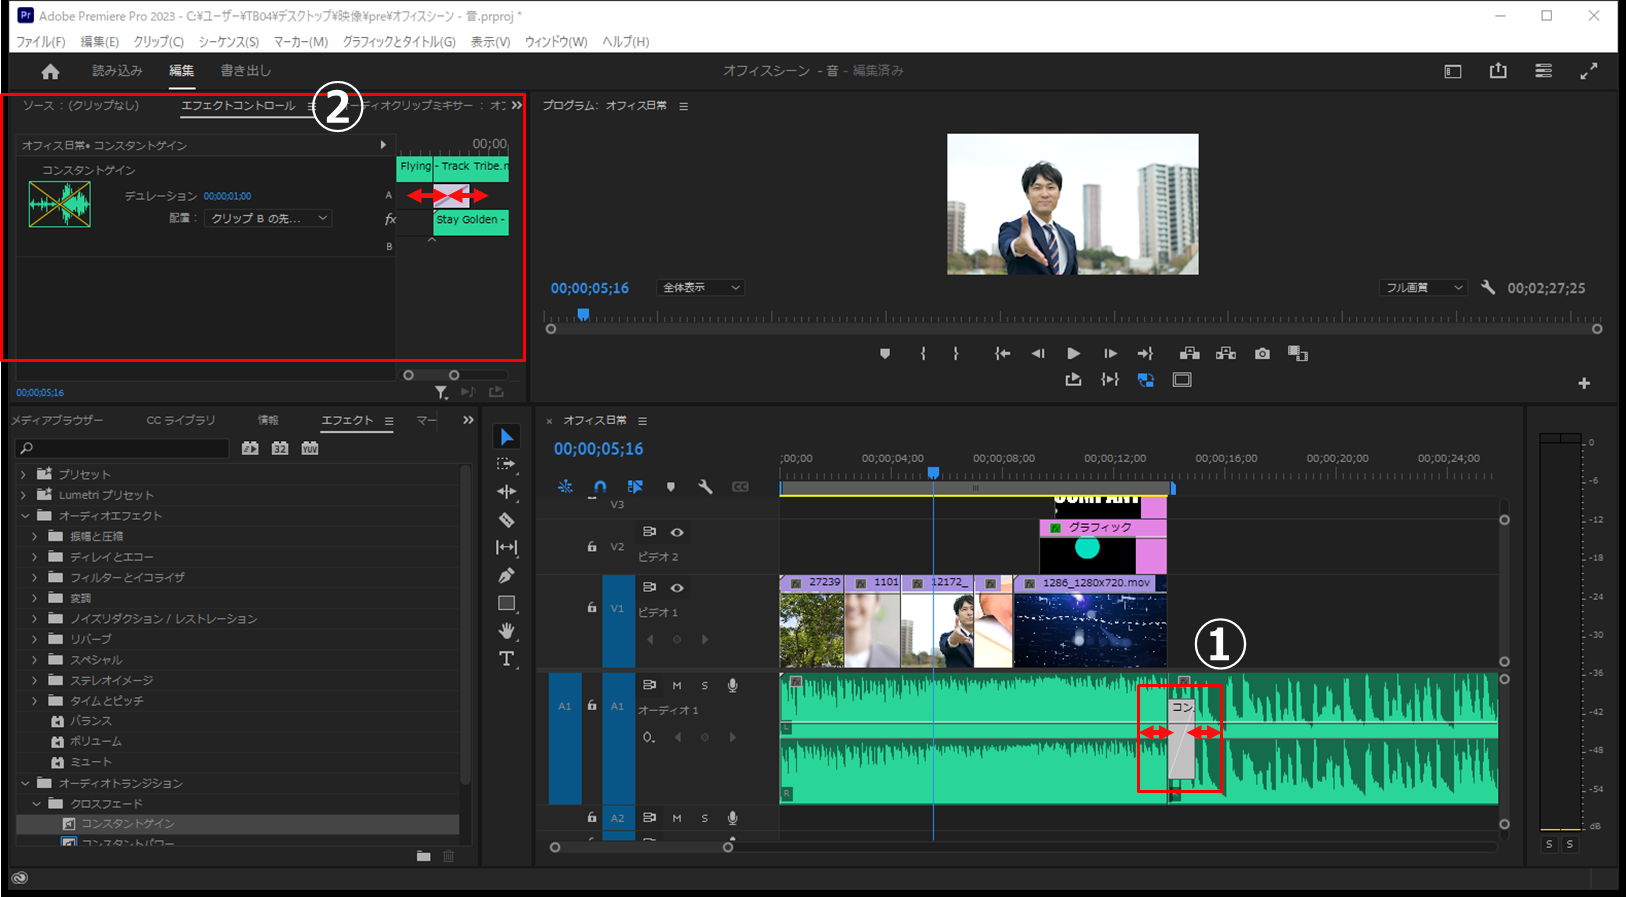Open the 全体表示 zoom level dropdown
Viewport: 1626px width, 897px height.
click(x=700, y=288)
